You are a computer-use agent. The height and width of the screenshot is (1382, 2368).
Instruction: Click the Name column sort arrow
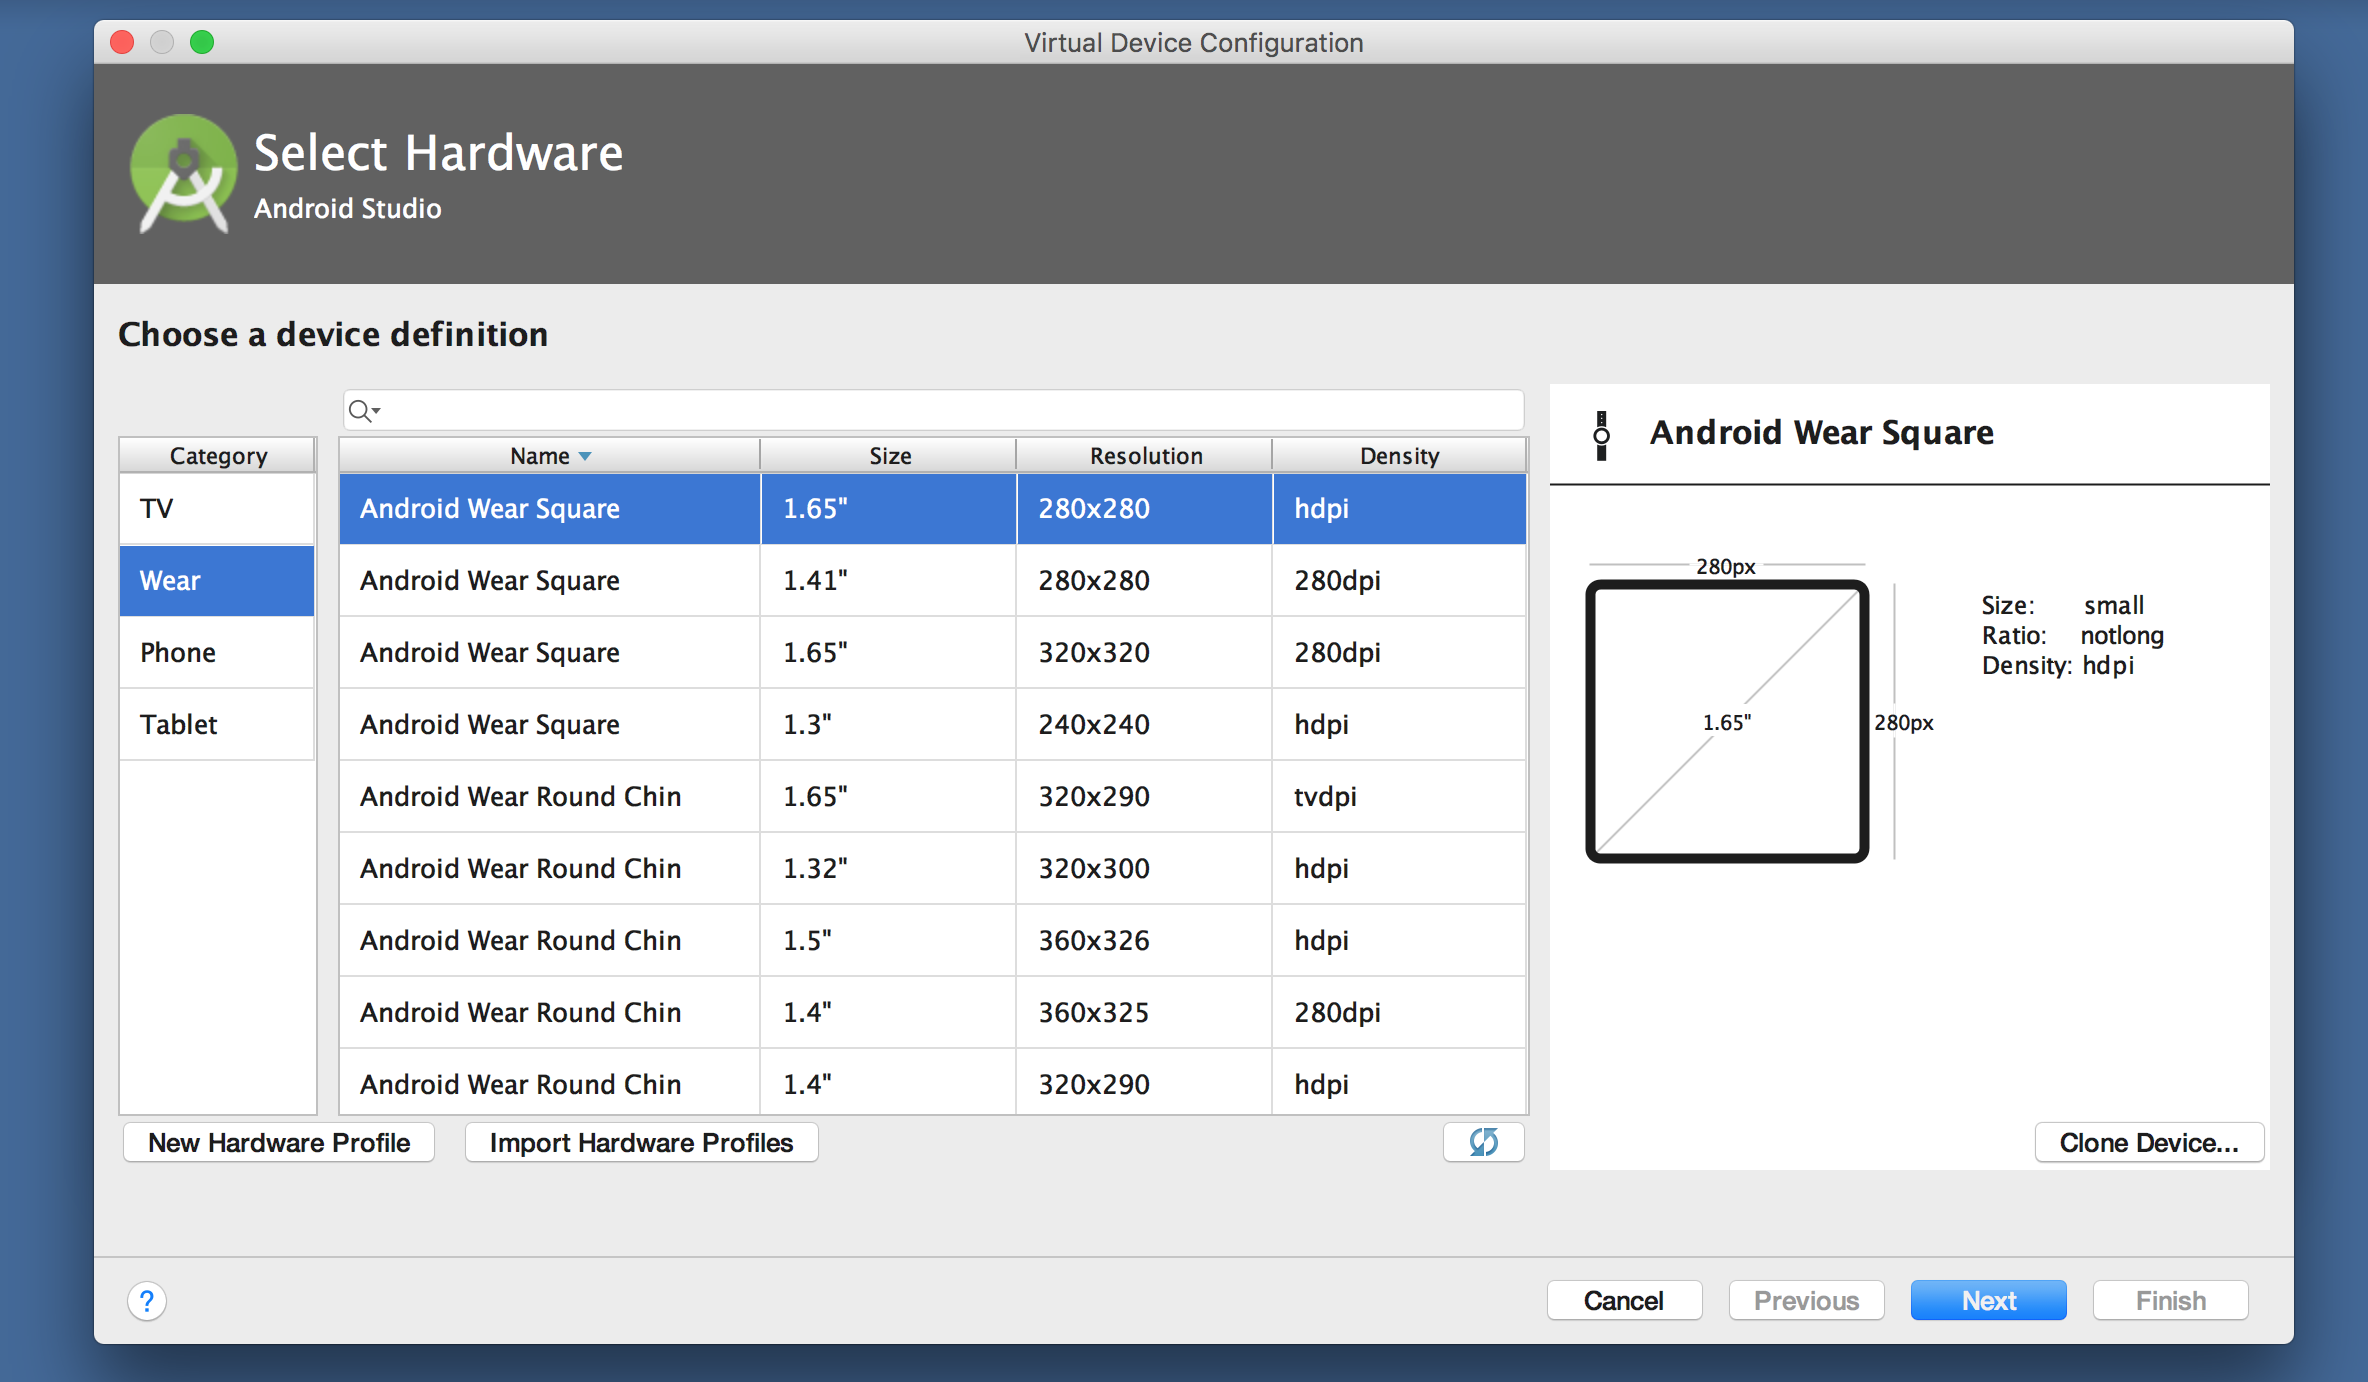click(585, 456)
